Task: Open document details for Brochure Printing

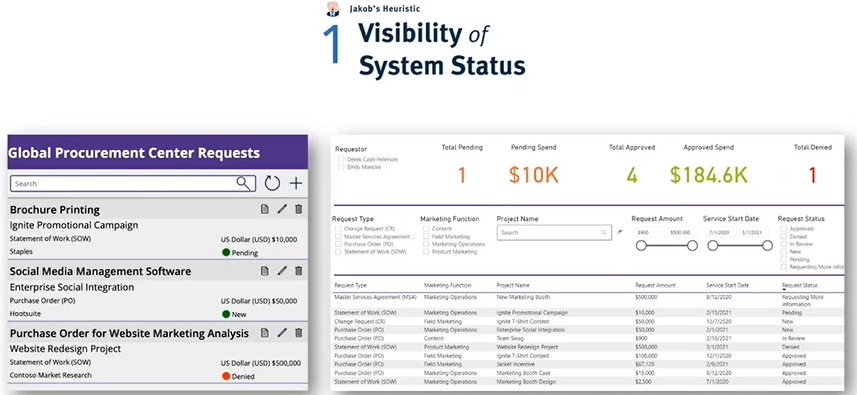Action: pos(265,209)
